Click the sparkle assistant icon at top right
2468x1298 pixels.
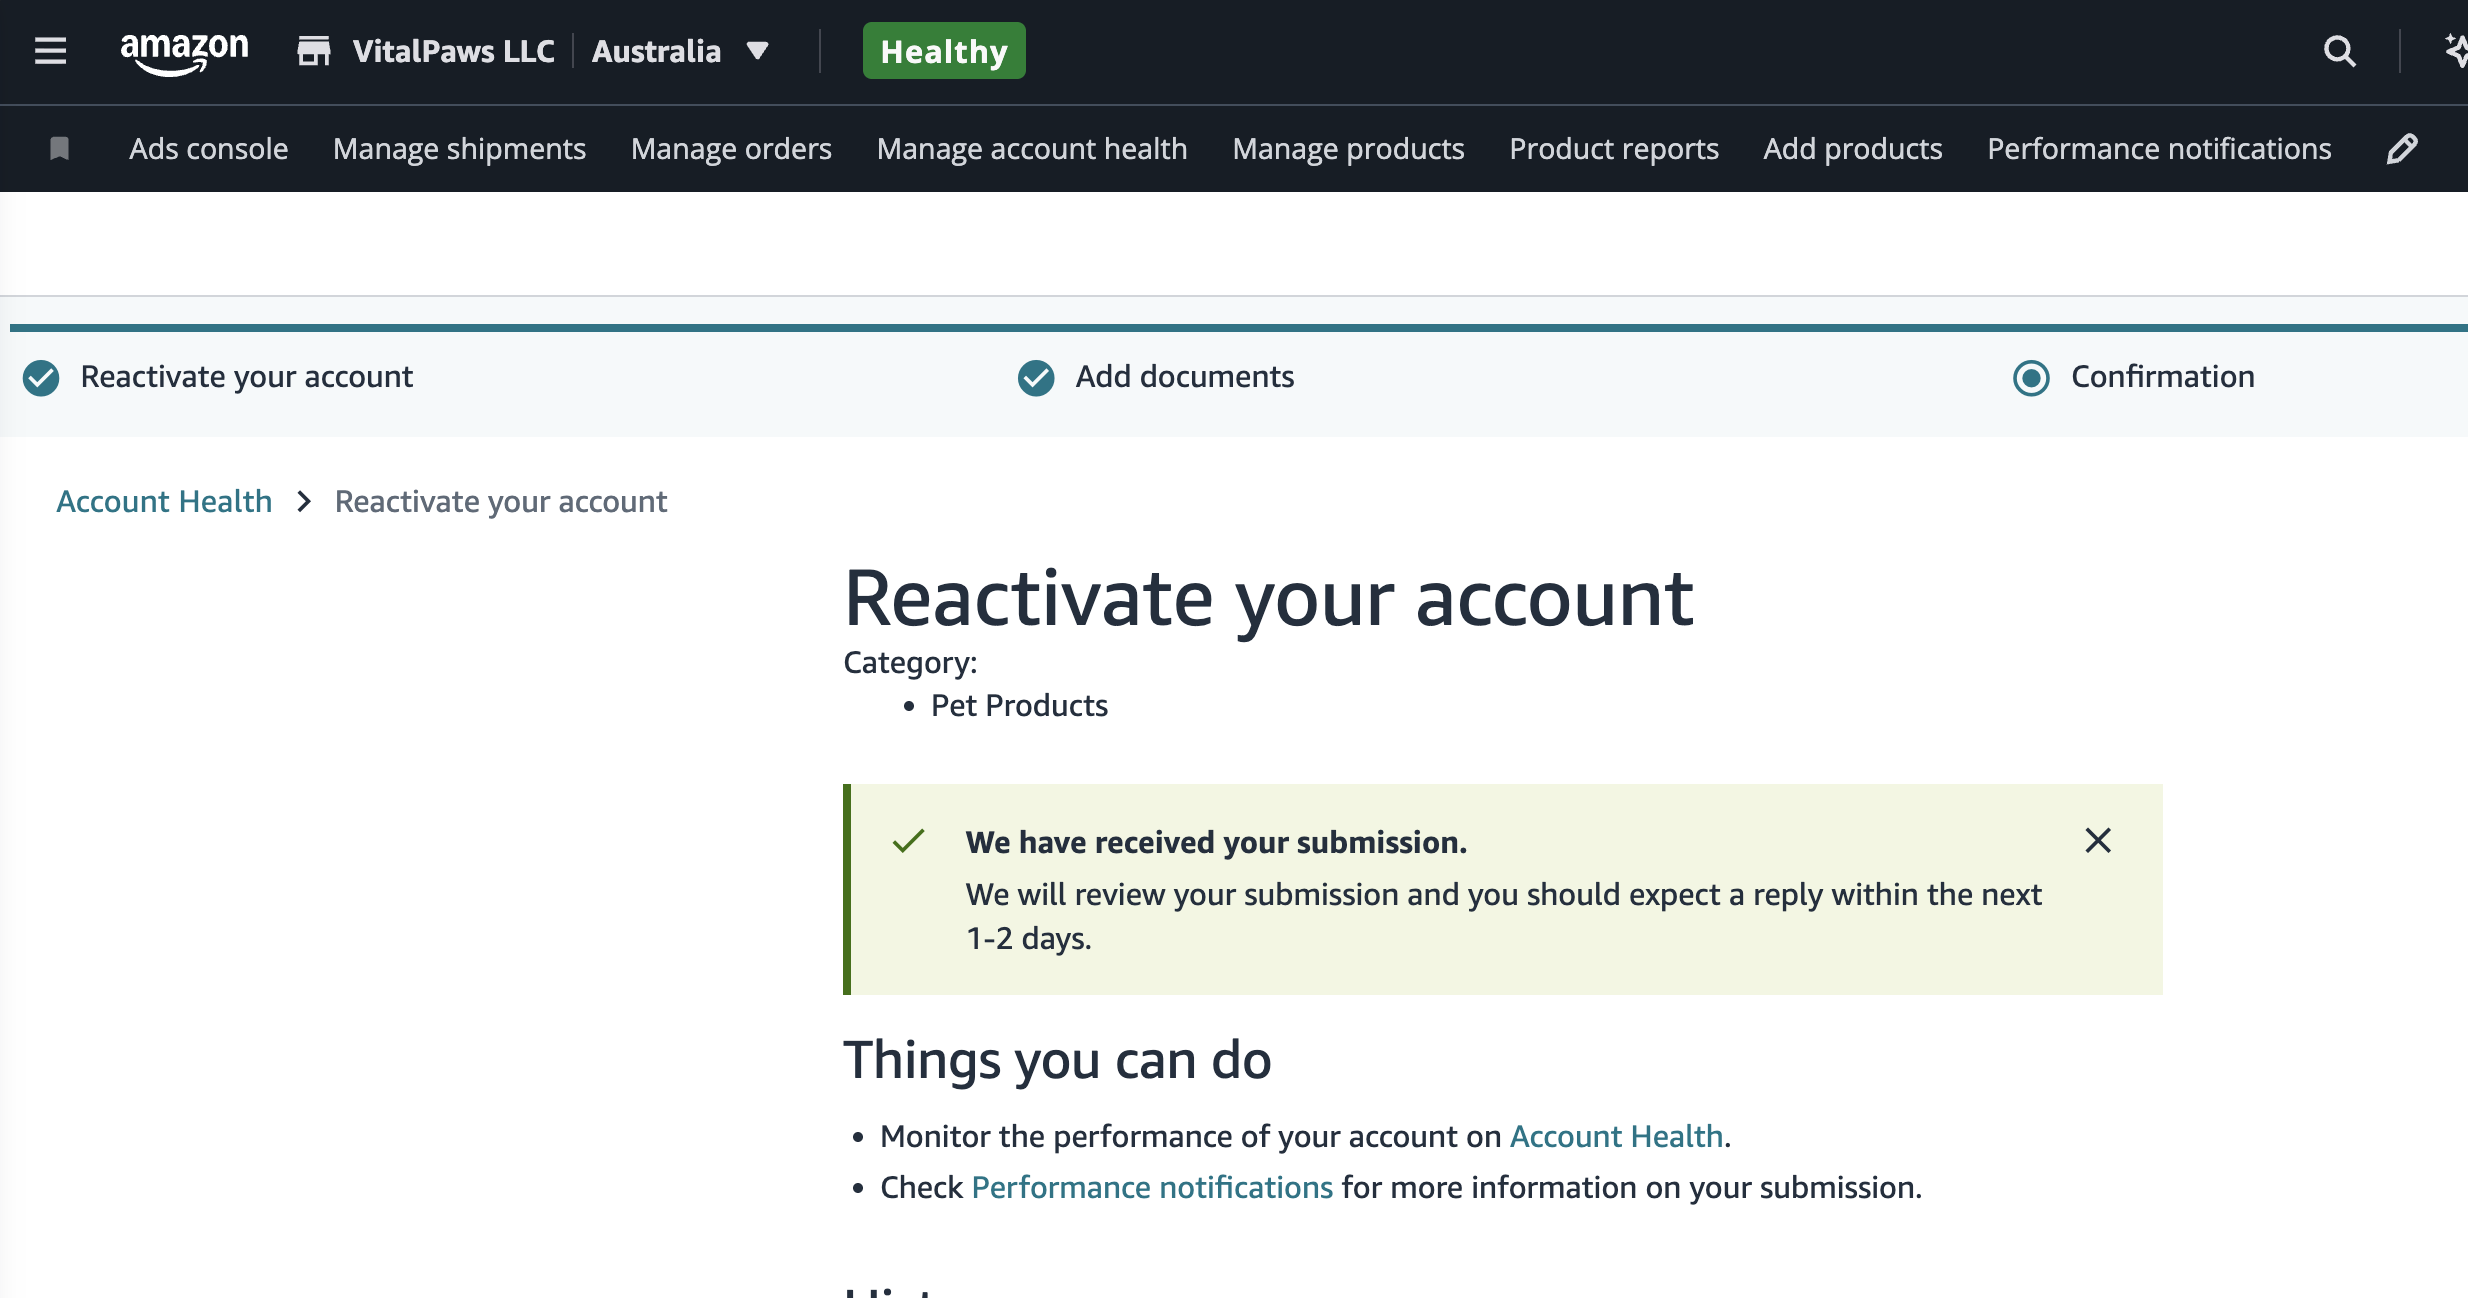(x=2456, y=51)
